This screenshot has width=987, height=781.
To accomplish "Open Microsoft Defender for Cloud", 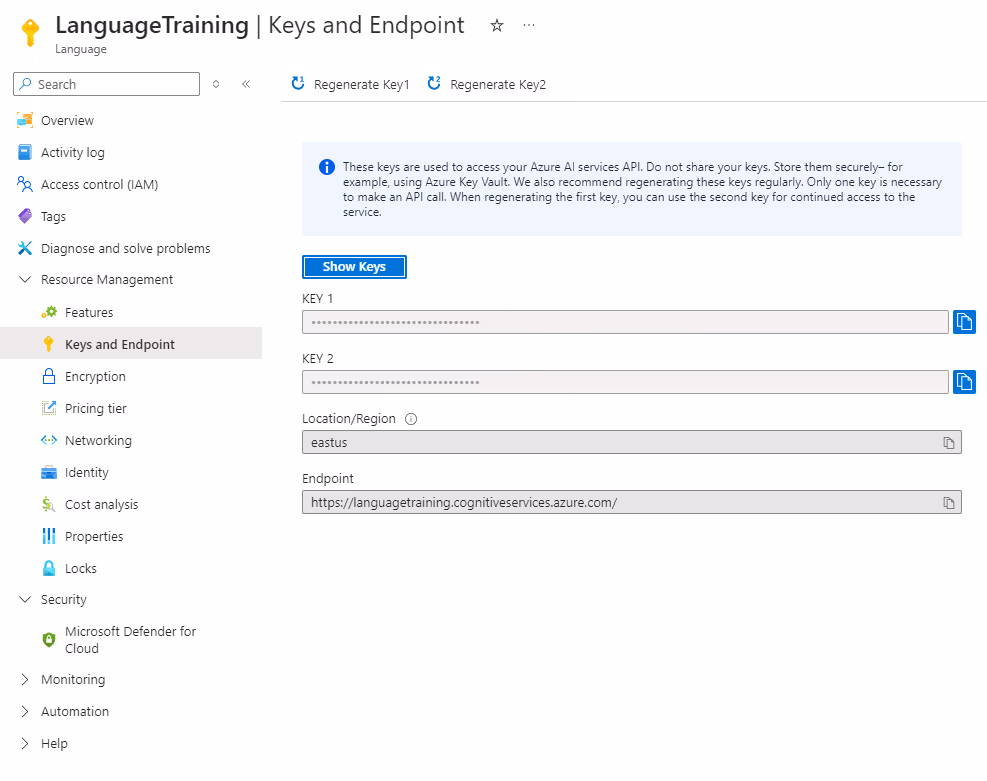I will coord(130,640).
